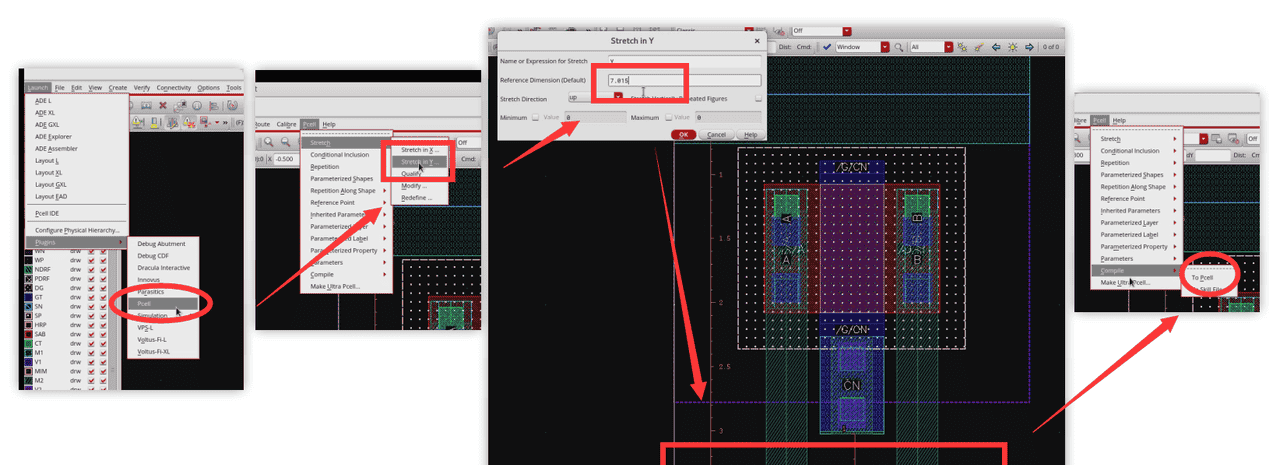Expand the Plugins submenu in Launch menu
The width and height of the screenshot is (1280, 465).
point(77,242)
